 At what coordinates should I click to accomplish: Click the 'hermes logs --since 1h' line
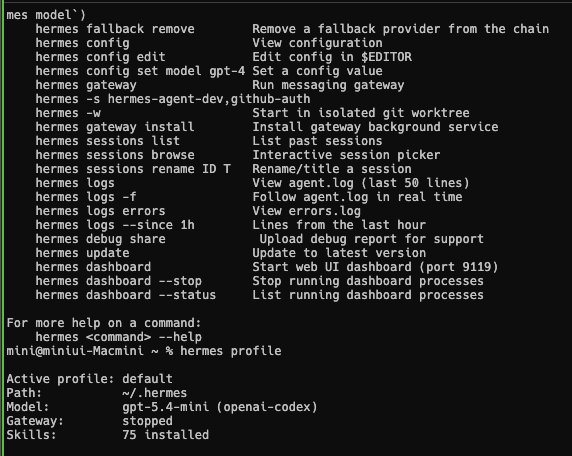click(x=115, y=225)
